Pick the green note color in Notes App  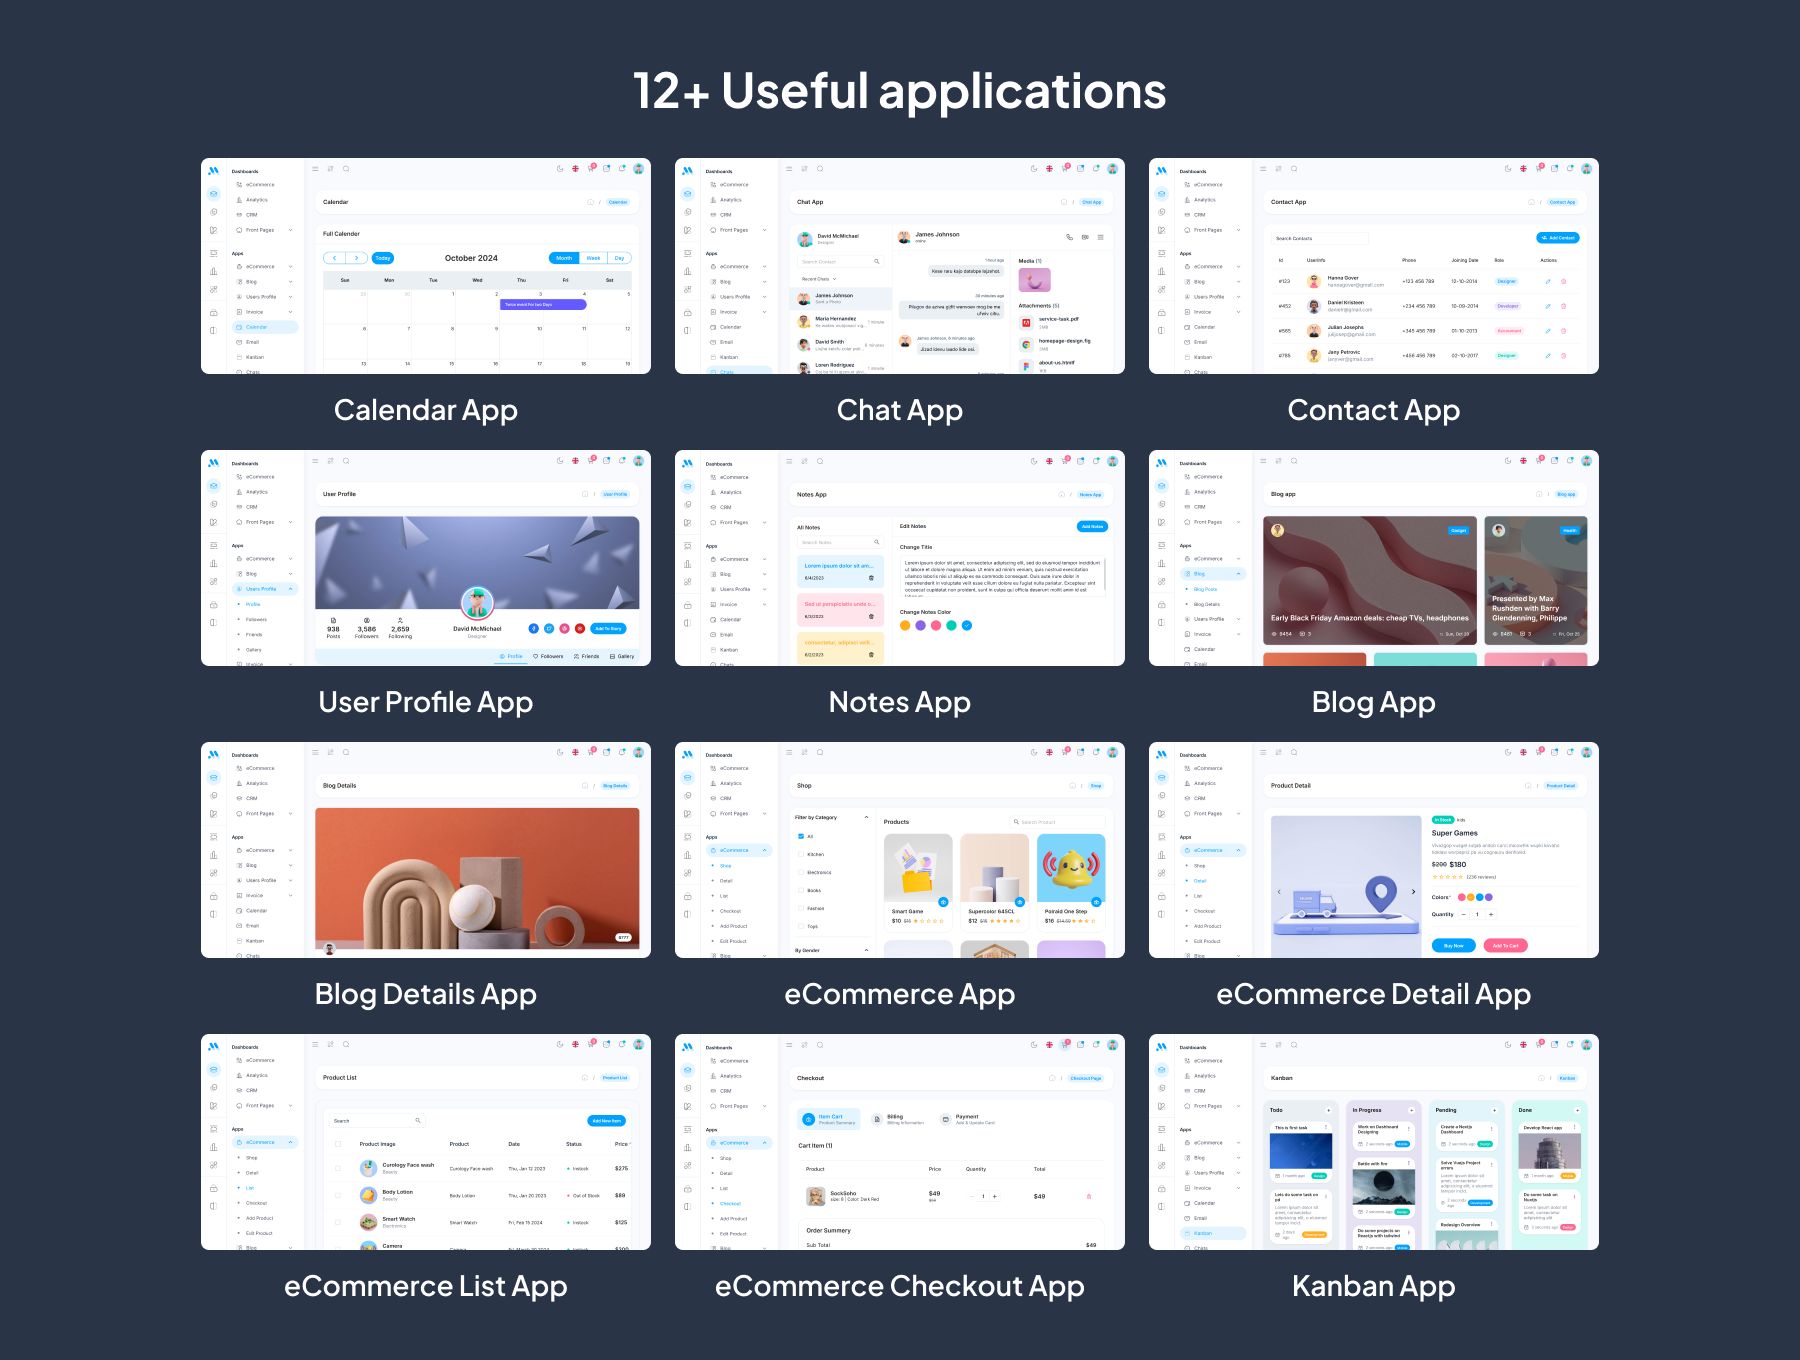pos(951,626)
